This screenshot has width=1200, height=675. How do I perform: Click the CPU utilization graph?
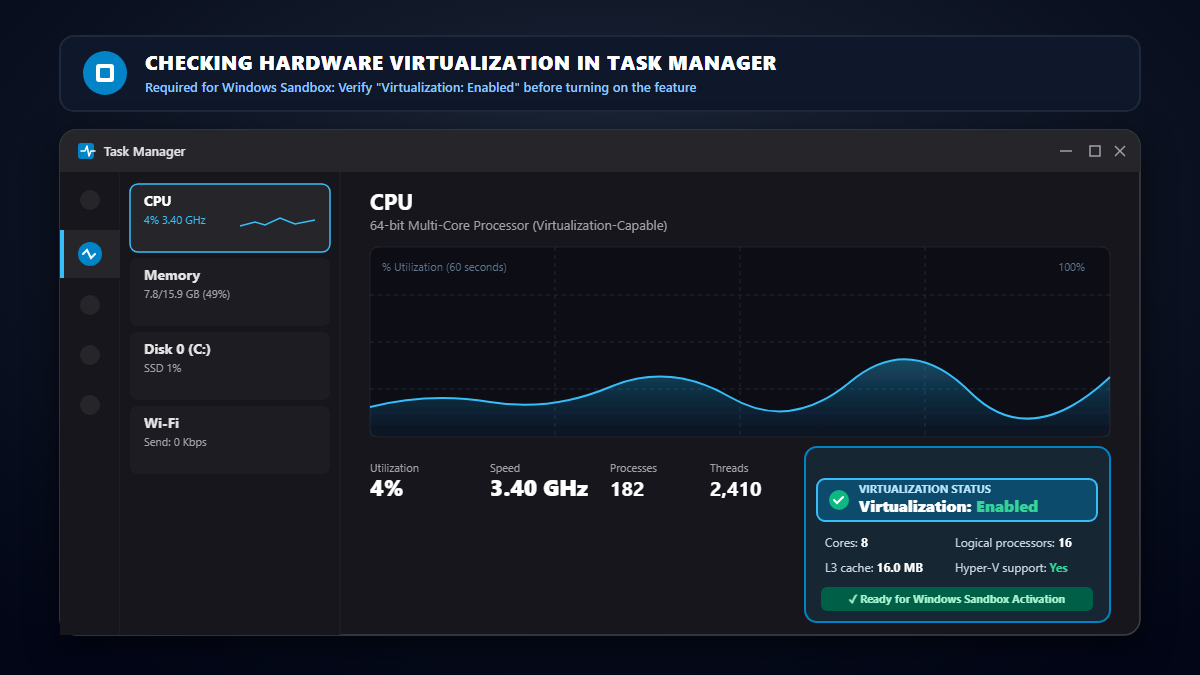[740, 342]
